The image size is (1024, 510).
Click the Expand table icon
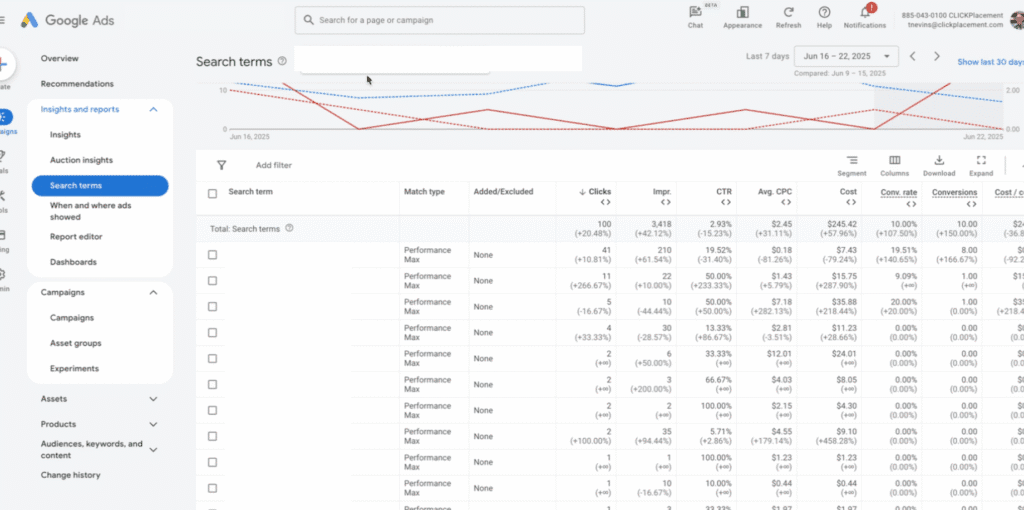pos(981,160)
